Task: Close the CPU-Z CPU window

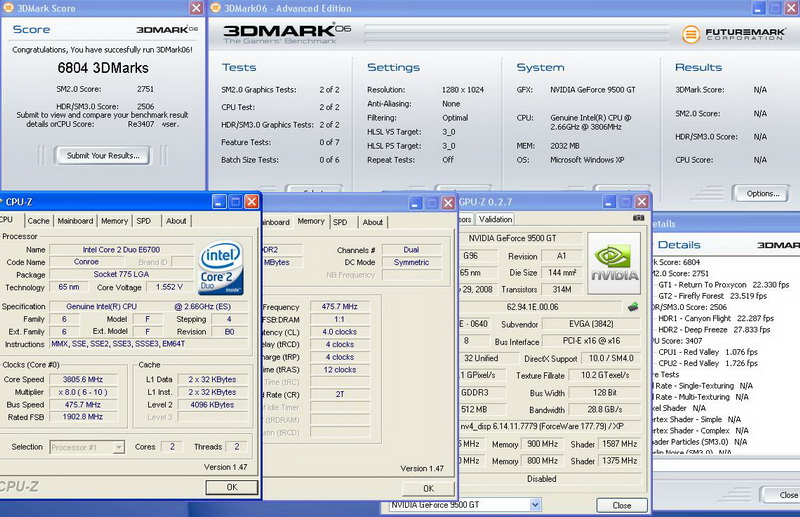Action: click(252, 202)
